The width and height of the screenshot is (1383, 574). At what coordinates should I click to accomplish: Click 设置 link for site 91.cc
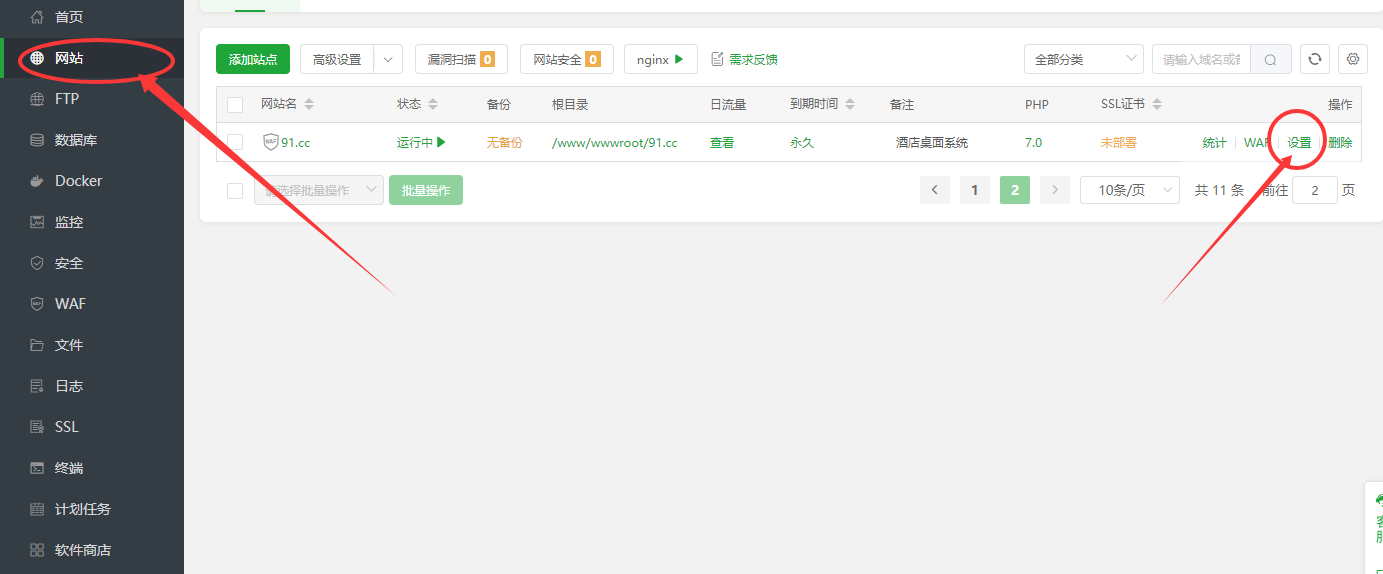1299,143
